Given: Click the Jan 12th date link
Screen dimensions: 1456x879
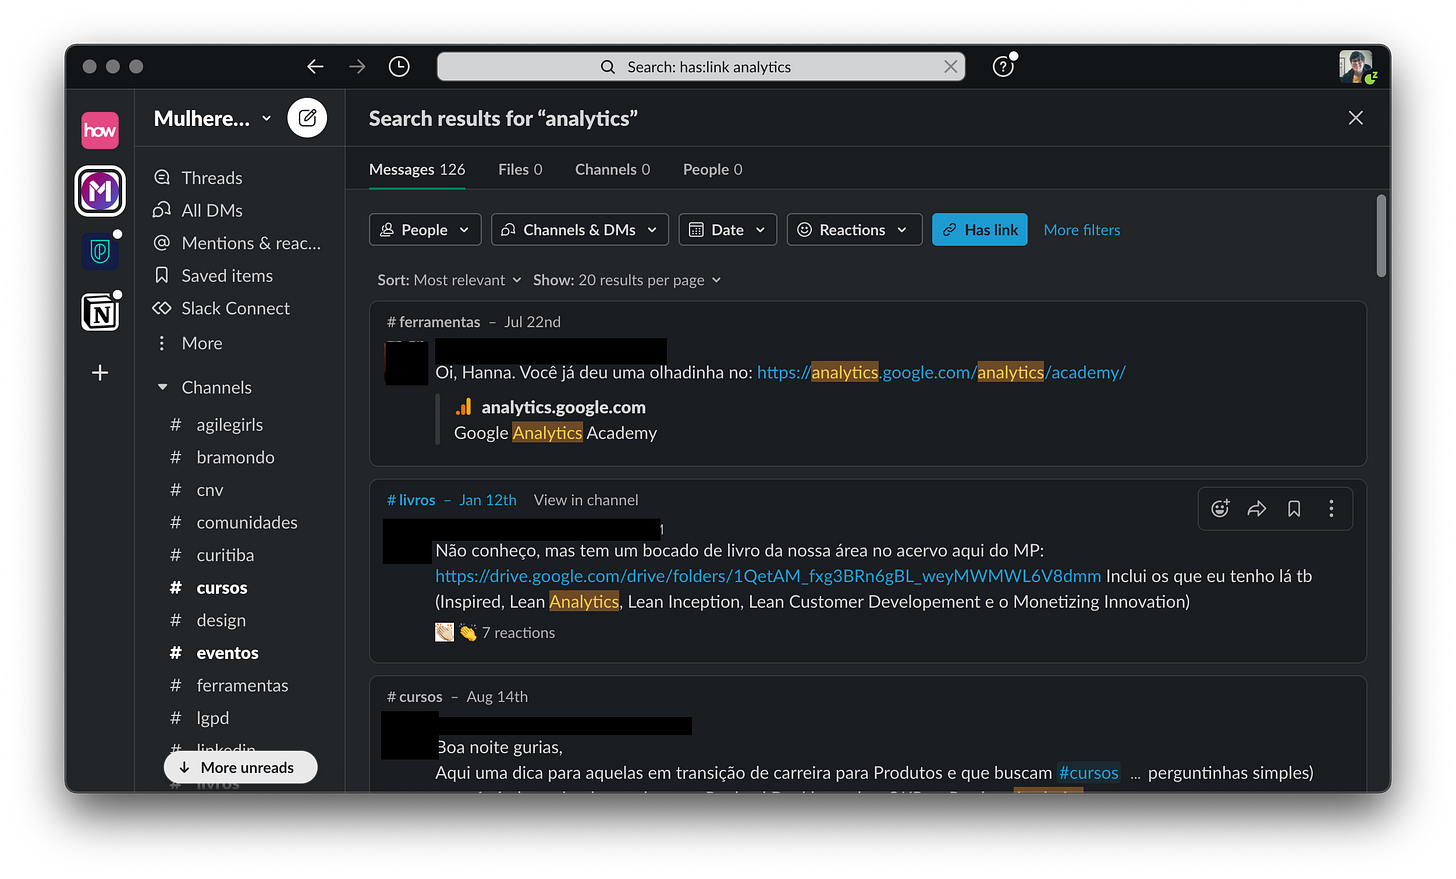Looking at the screenshot, I should point(488,500).
